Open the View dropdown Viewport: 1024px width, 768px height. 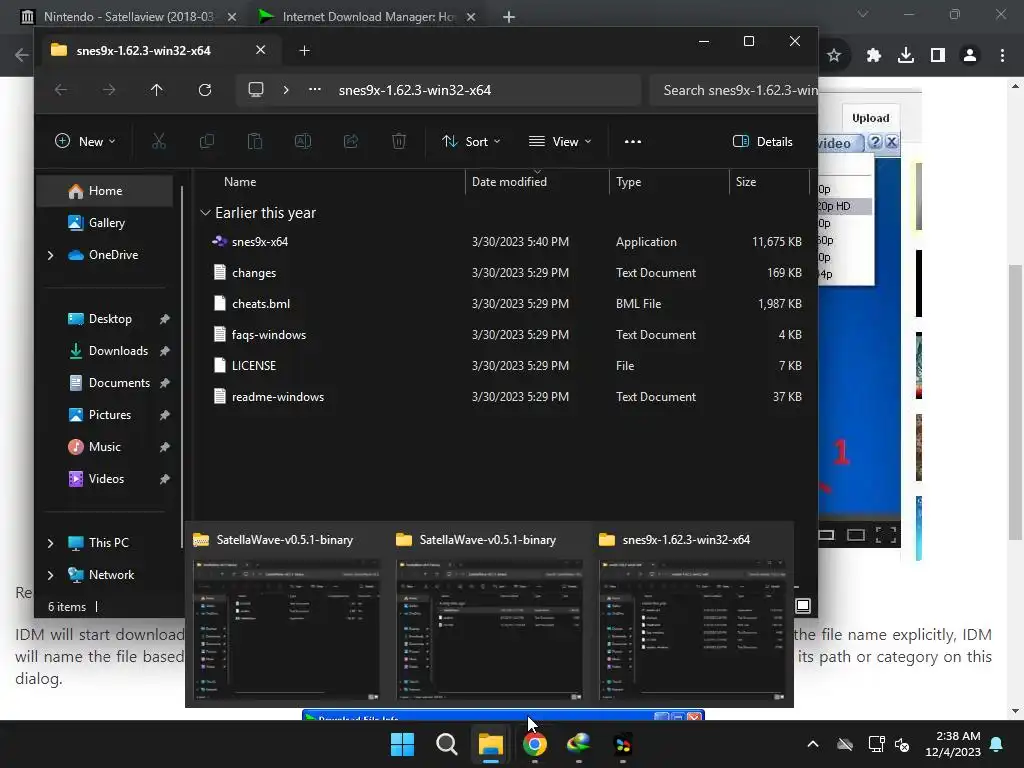click(560, 141)
